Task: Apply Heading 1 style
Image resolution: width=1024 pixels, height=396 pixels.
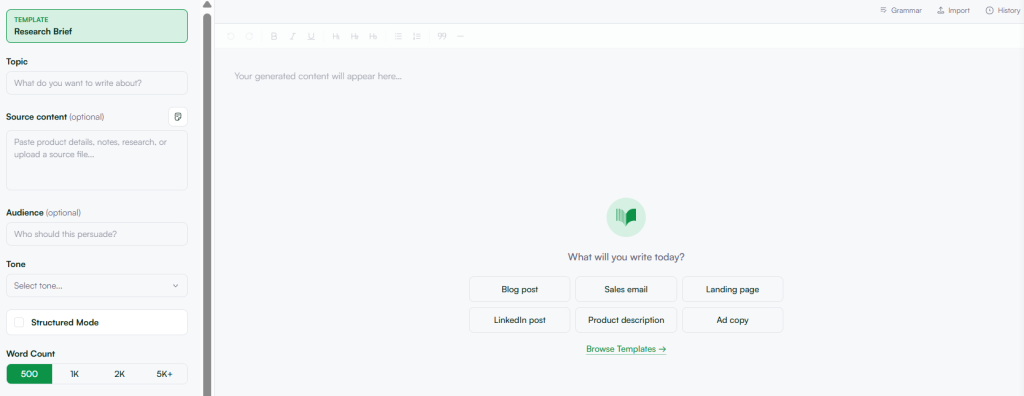Action: 336,37
